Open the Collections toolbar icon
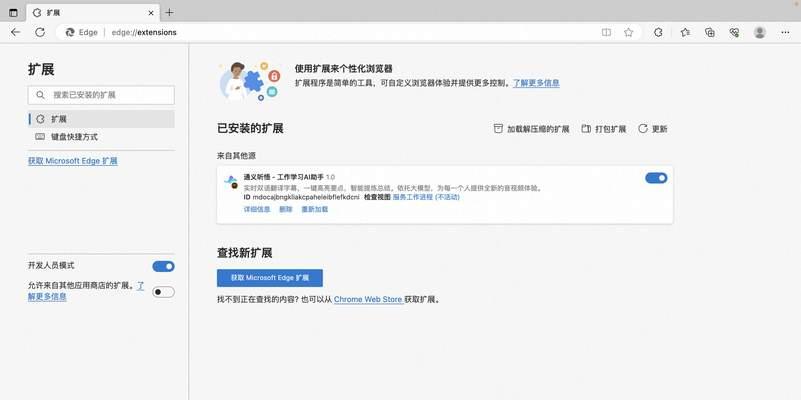 [x=710, y=32]
